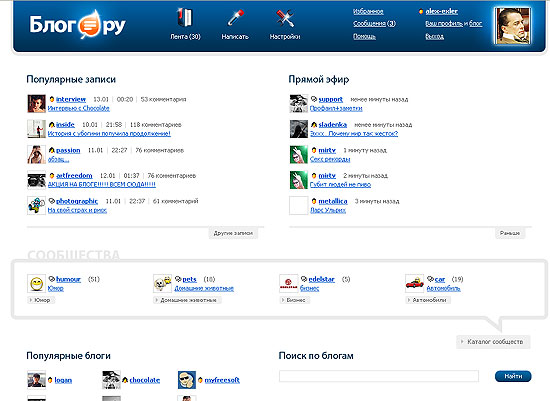
Task: Open the edelstar community logo icon
Action: click(x=289, y=283)
